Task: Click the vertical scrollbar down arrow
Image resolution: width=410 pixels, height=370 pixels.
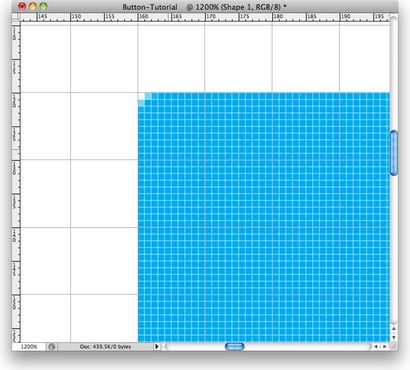Action: pos(394,337)
